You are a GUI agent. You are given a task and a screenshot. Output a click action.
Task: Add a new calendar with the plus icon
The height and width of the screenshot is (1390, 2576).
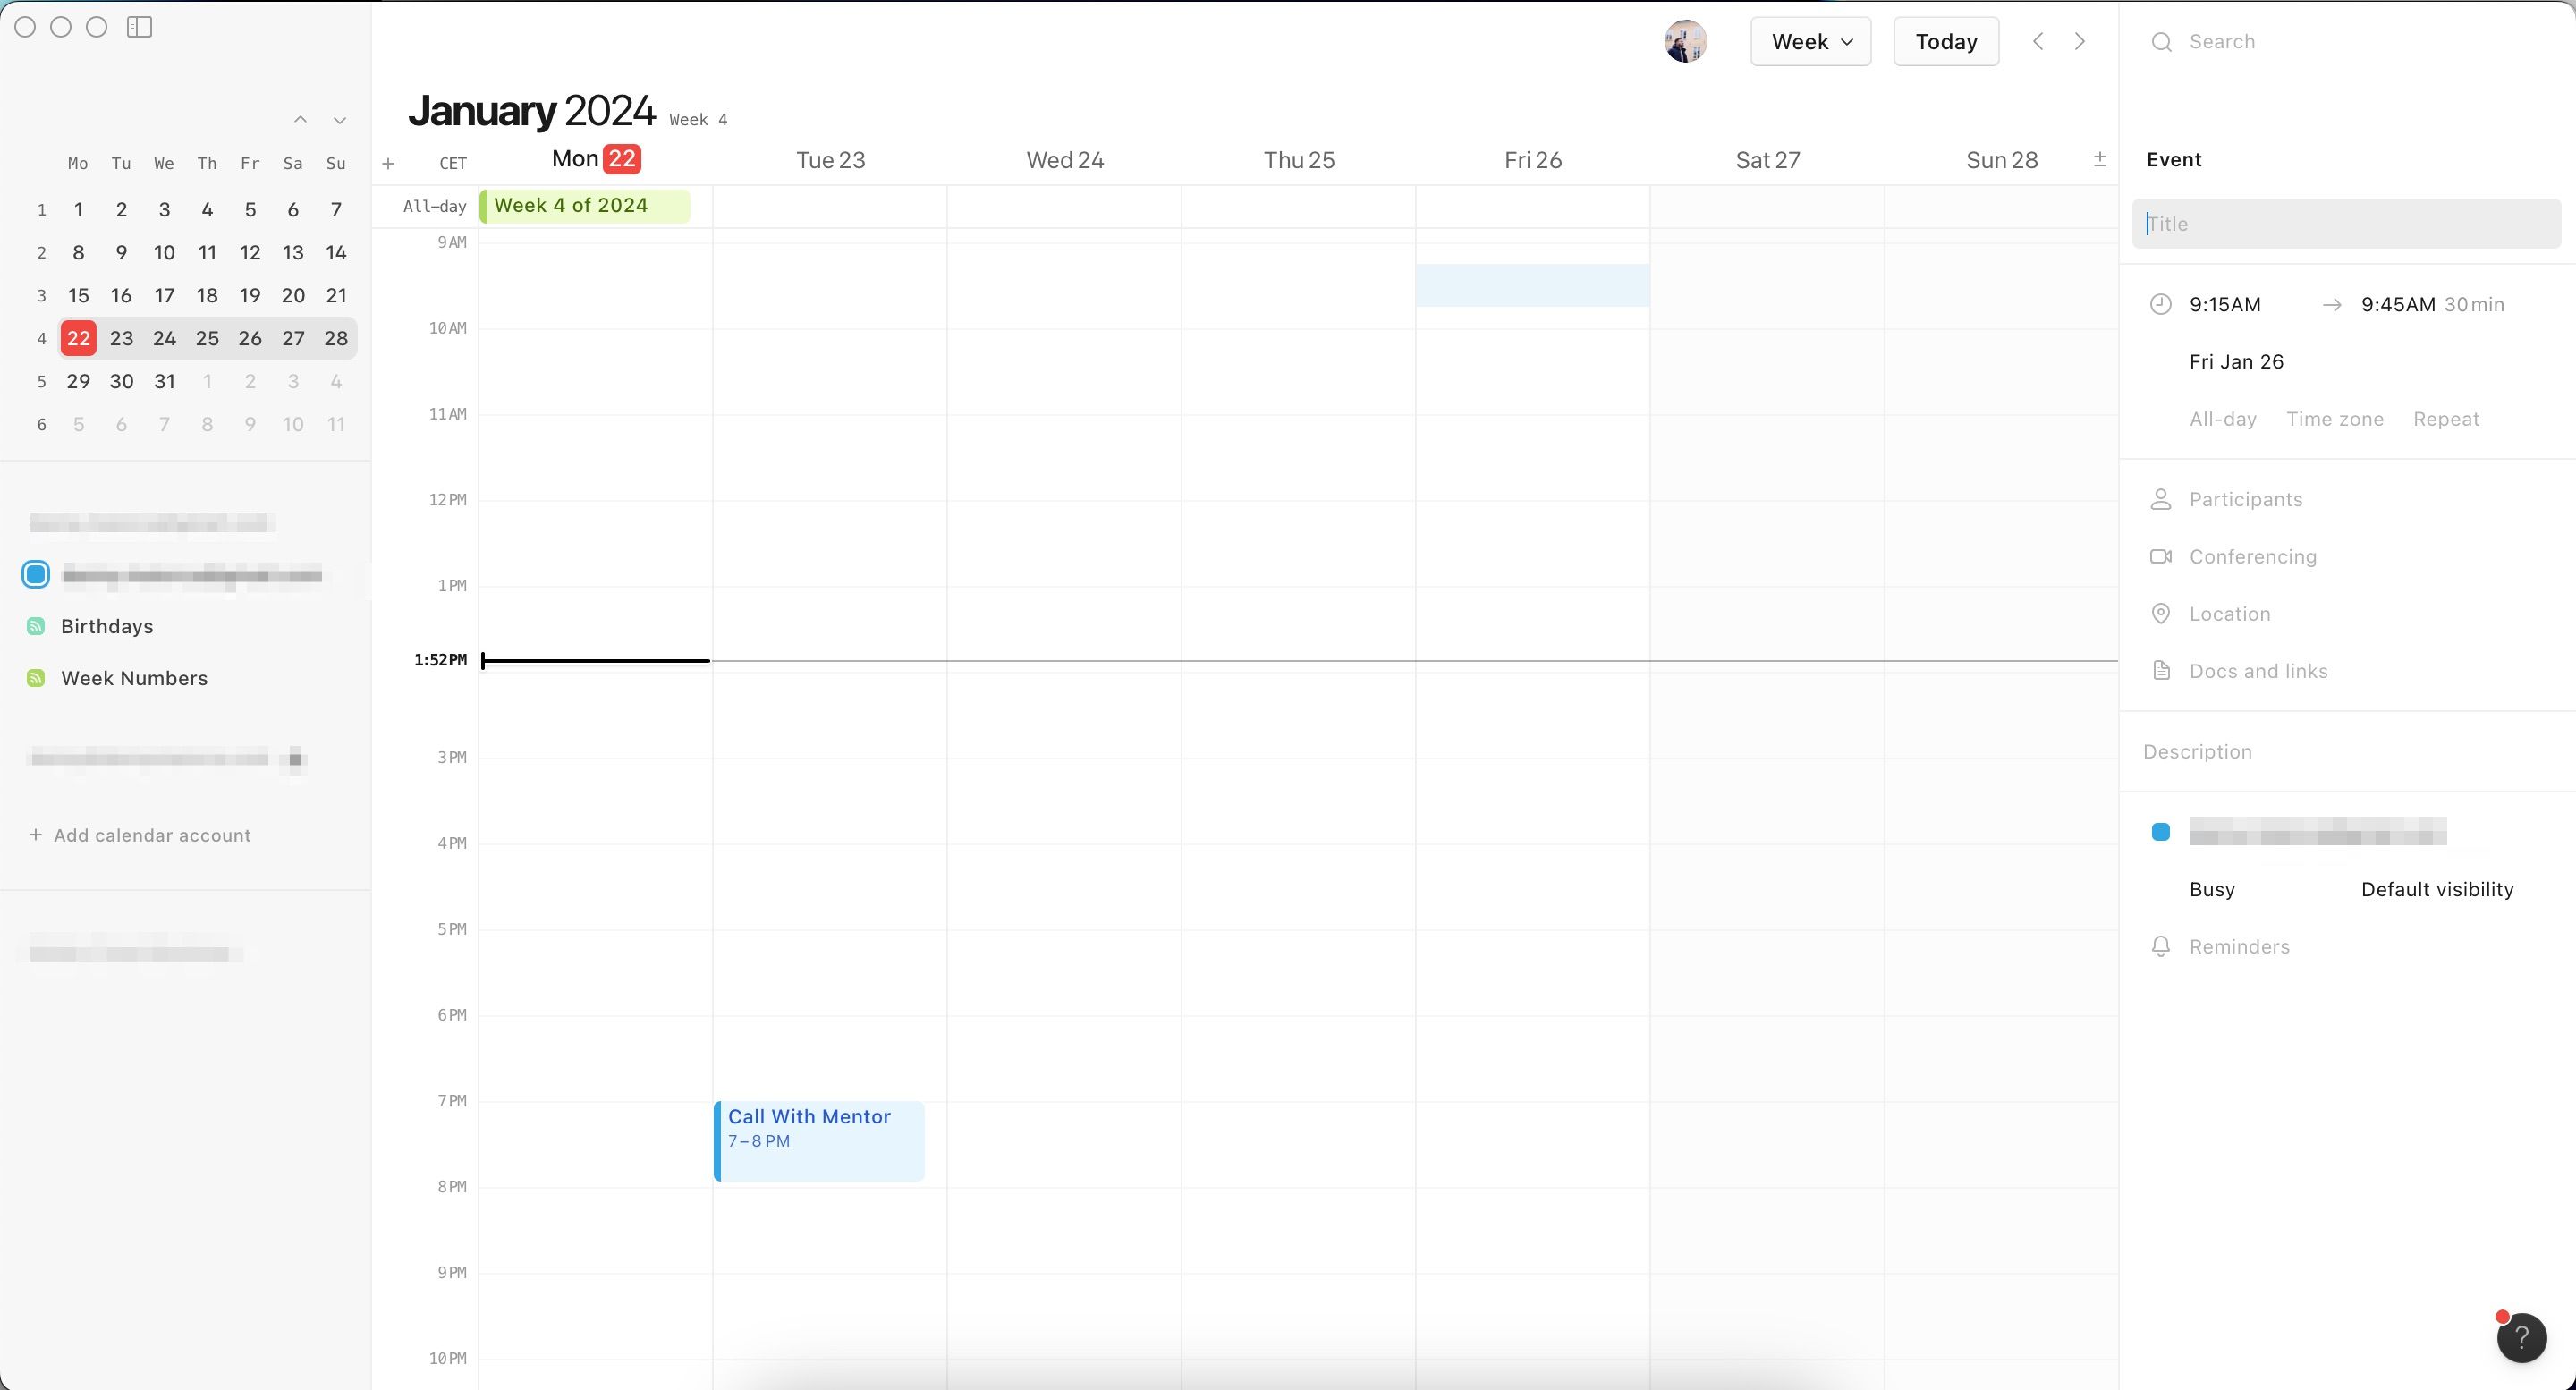(388, 163)
